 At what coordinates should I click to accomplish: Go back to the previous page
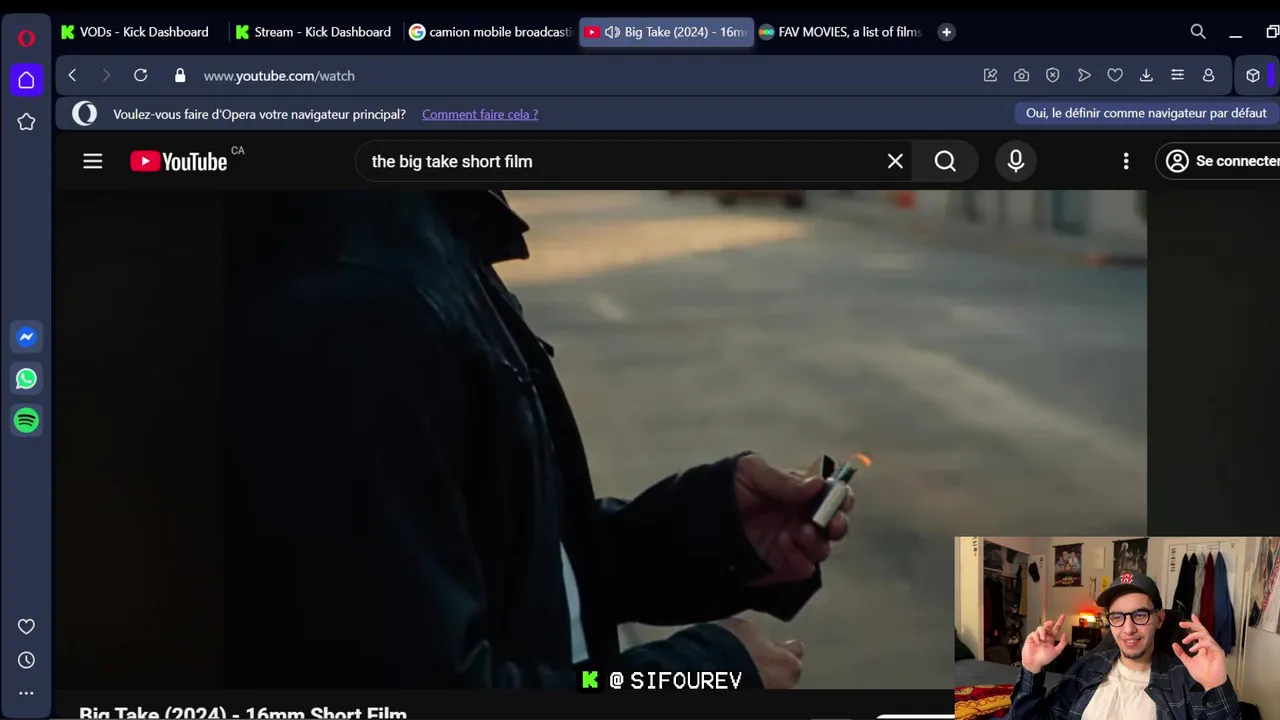[72, 75]
